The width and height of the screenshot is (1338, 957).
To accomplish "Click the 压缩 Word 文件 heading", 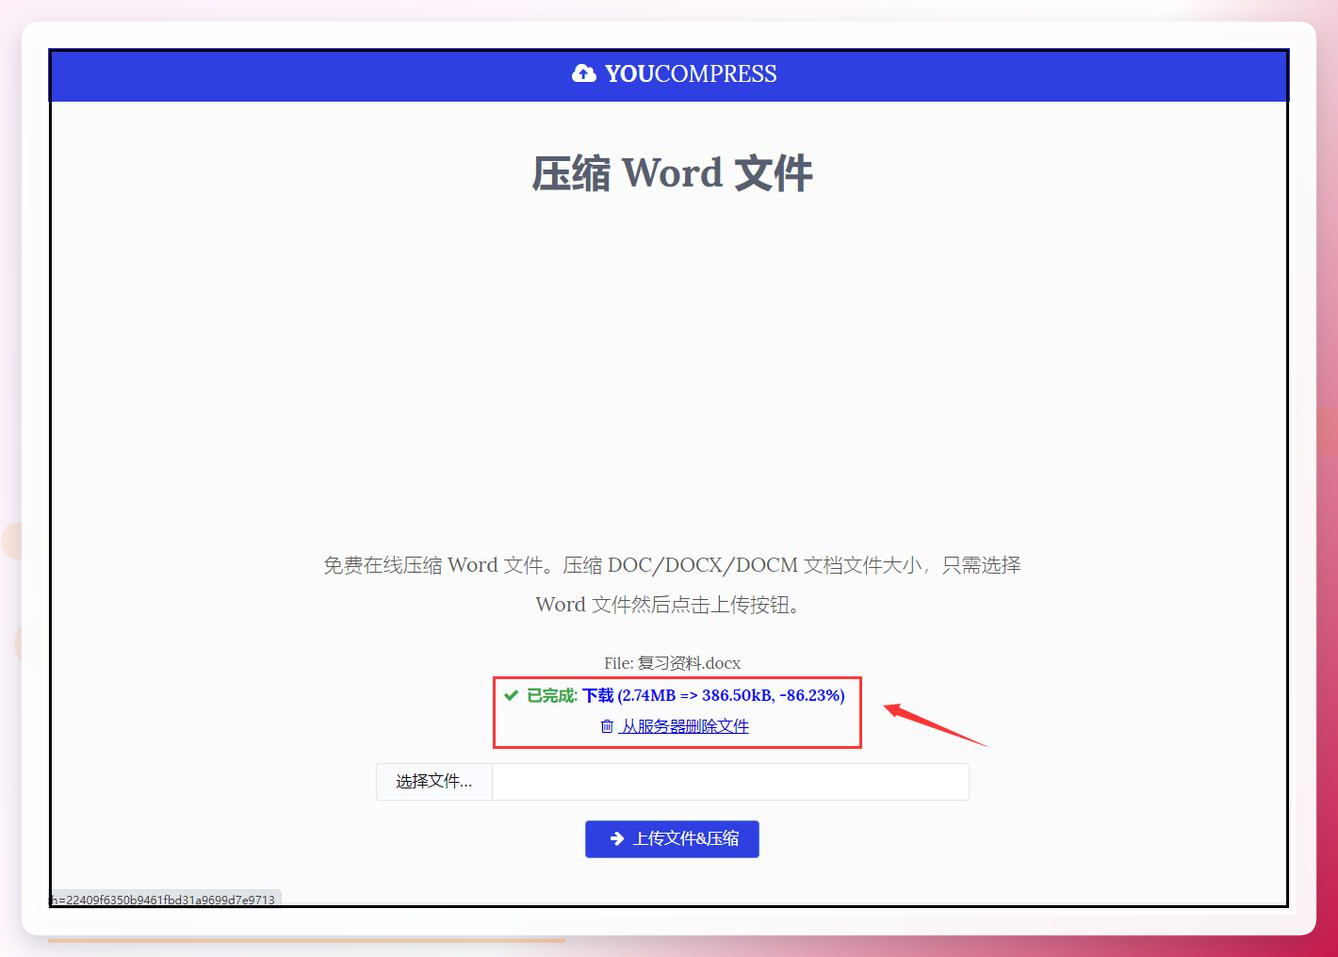I will coord(672,173).
